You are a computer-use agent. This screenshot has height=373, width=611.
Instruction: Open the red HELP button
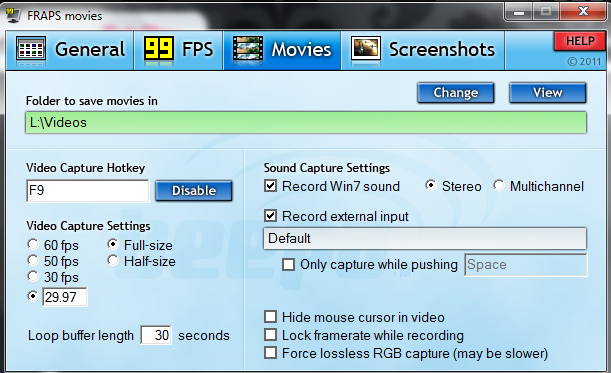tap(580, 41)
